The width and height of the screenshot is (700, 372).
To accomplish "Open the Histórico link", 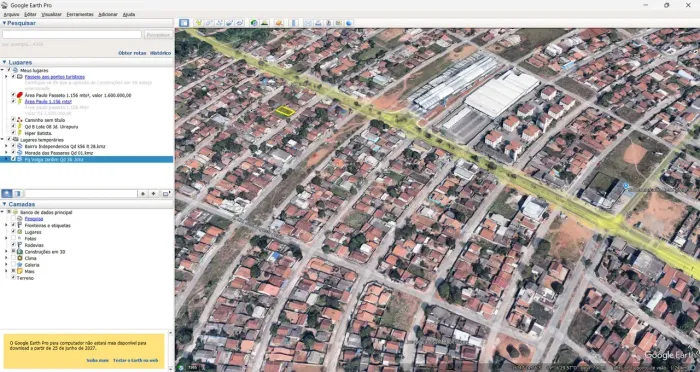I will (160, 53).
